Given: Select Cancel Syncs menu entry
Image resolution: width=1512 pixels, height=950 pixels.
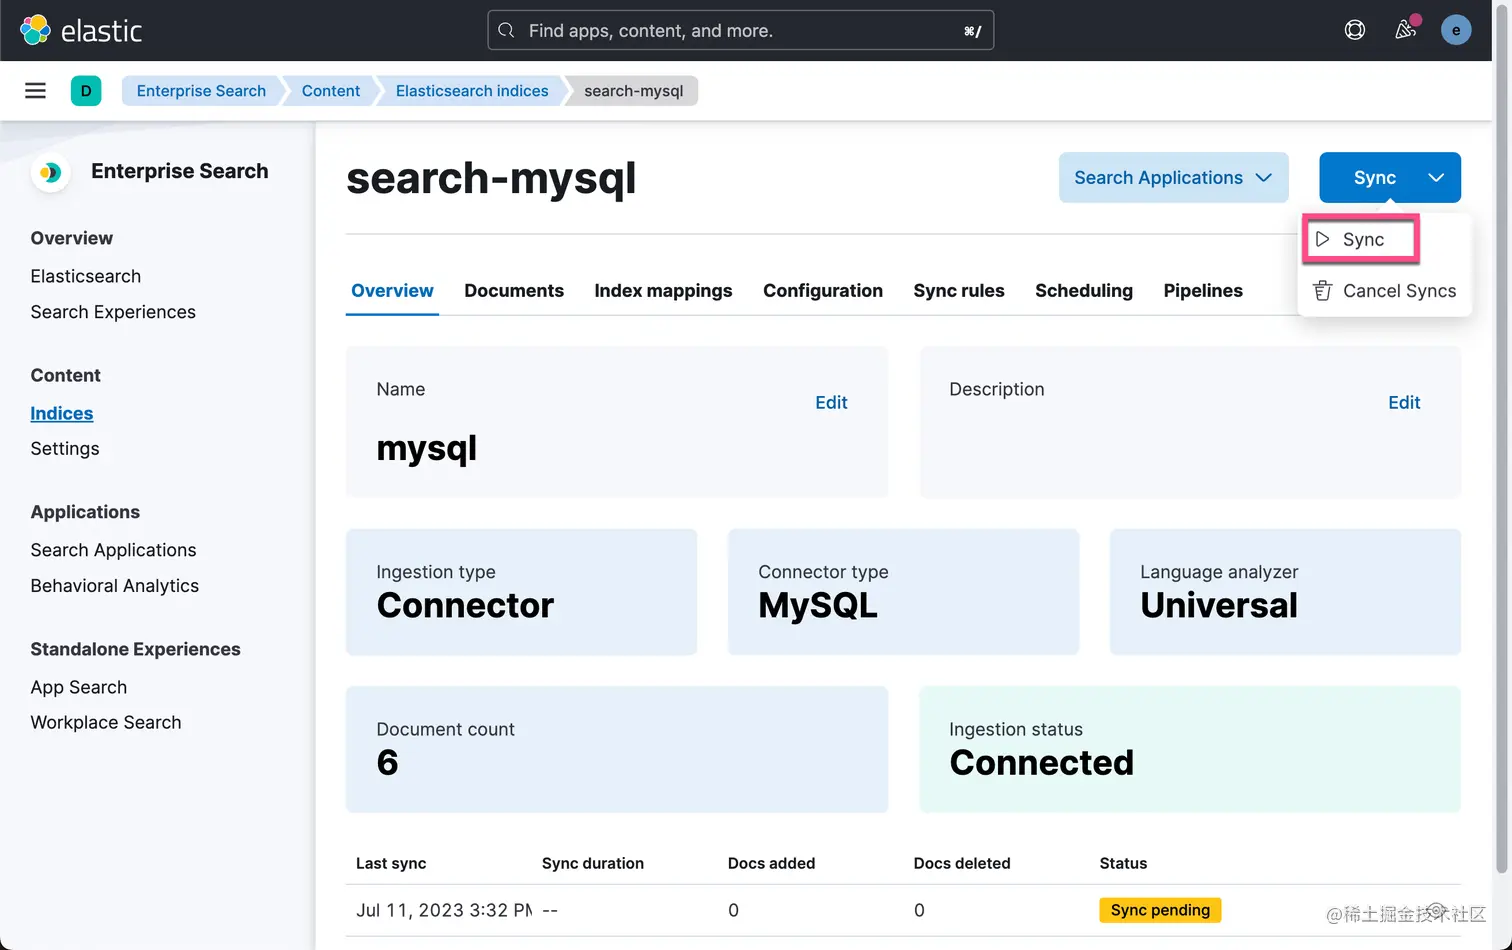Looking at the screenshot, I should tap(1384, 291).
